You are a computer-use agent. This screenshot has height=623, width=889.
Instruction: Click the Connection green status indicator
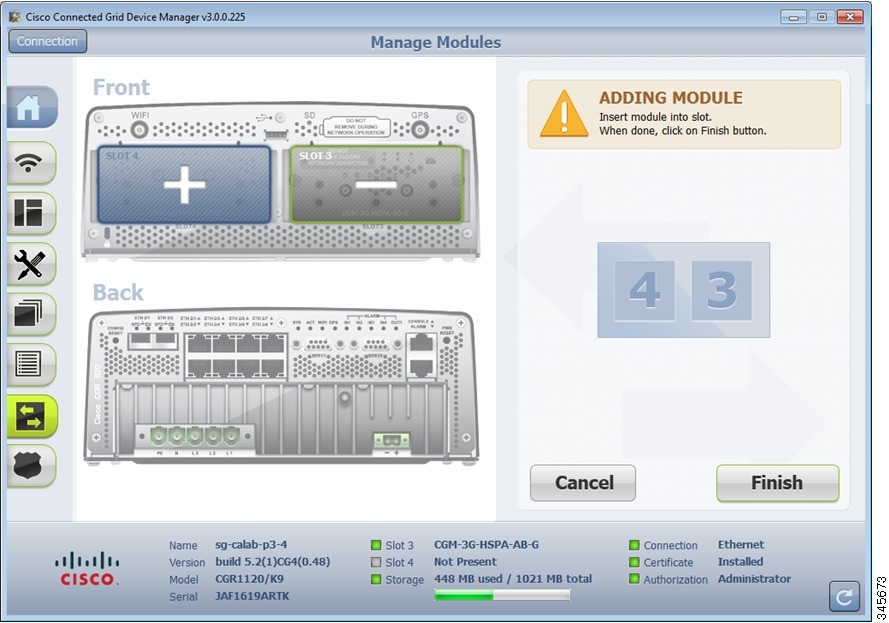pos(634,545)
